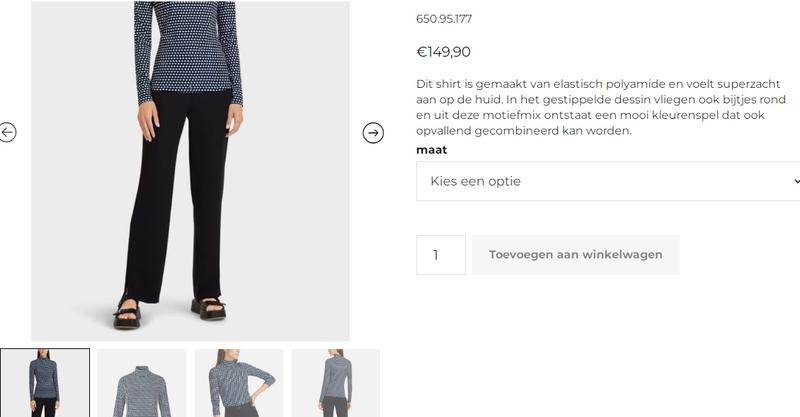800x417 pixels.
Task: Select the thumbnail of the flat-laid turtleneck shirt
Action: point(142,383)
